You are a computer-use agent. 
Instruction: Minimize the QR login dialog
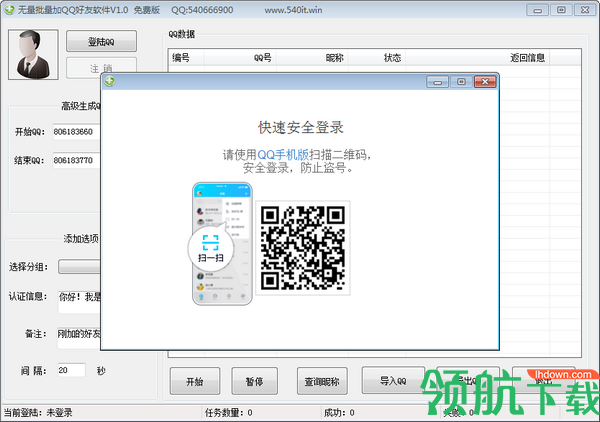(438, 81)
